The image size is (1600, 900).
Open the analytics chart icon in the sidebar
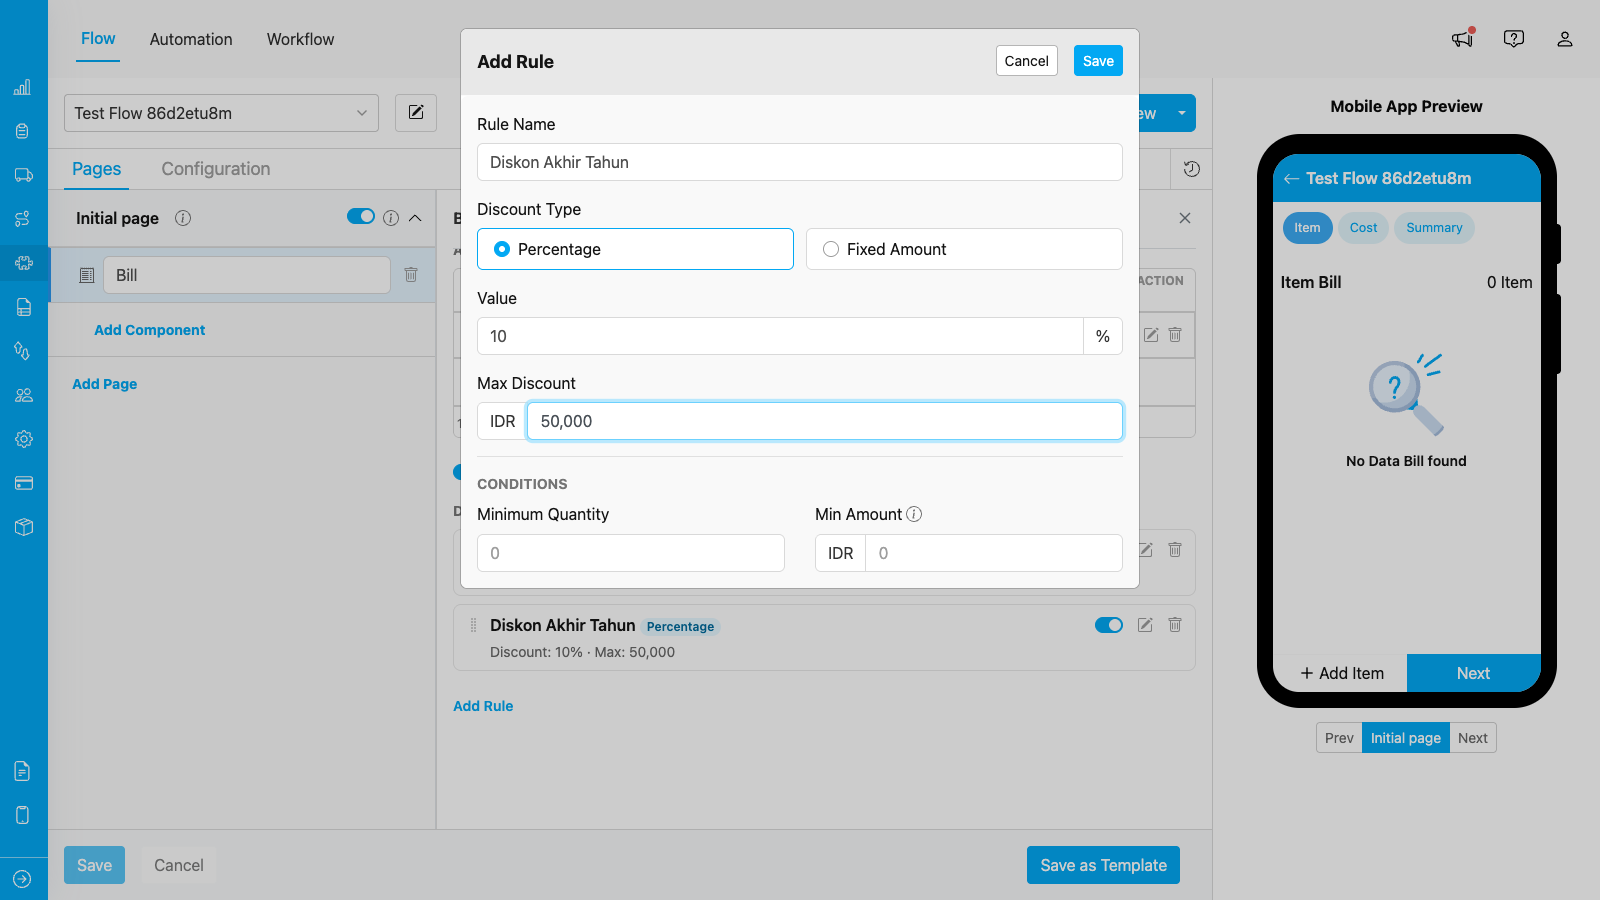[x=23, y=87]
